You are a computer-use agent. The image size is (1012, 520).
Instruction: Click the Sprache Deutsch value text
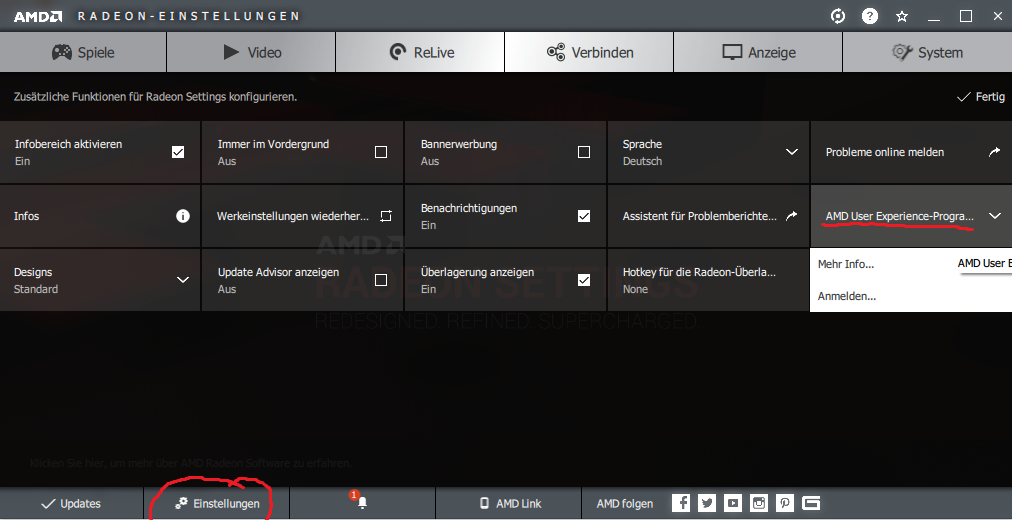click(x=642, y=161)
